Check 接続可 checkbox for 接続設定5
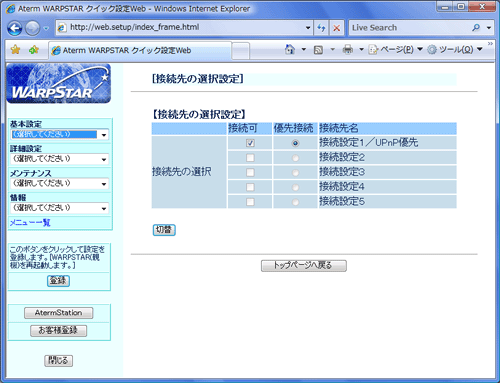Screen dimensions: 500x383 point(250,202)
